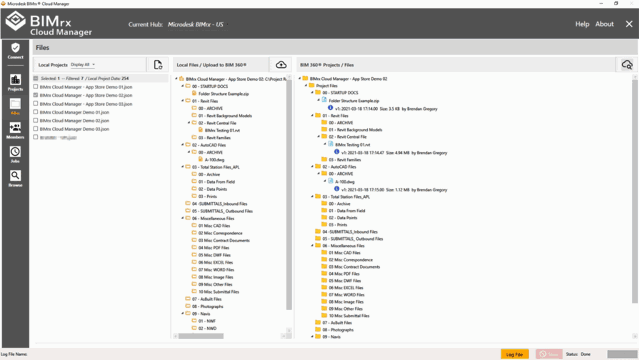
Task: Open the Display All dropdown
Action: point(83,64)
